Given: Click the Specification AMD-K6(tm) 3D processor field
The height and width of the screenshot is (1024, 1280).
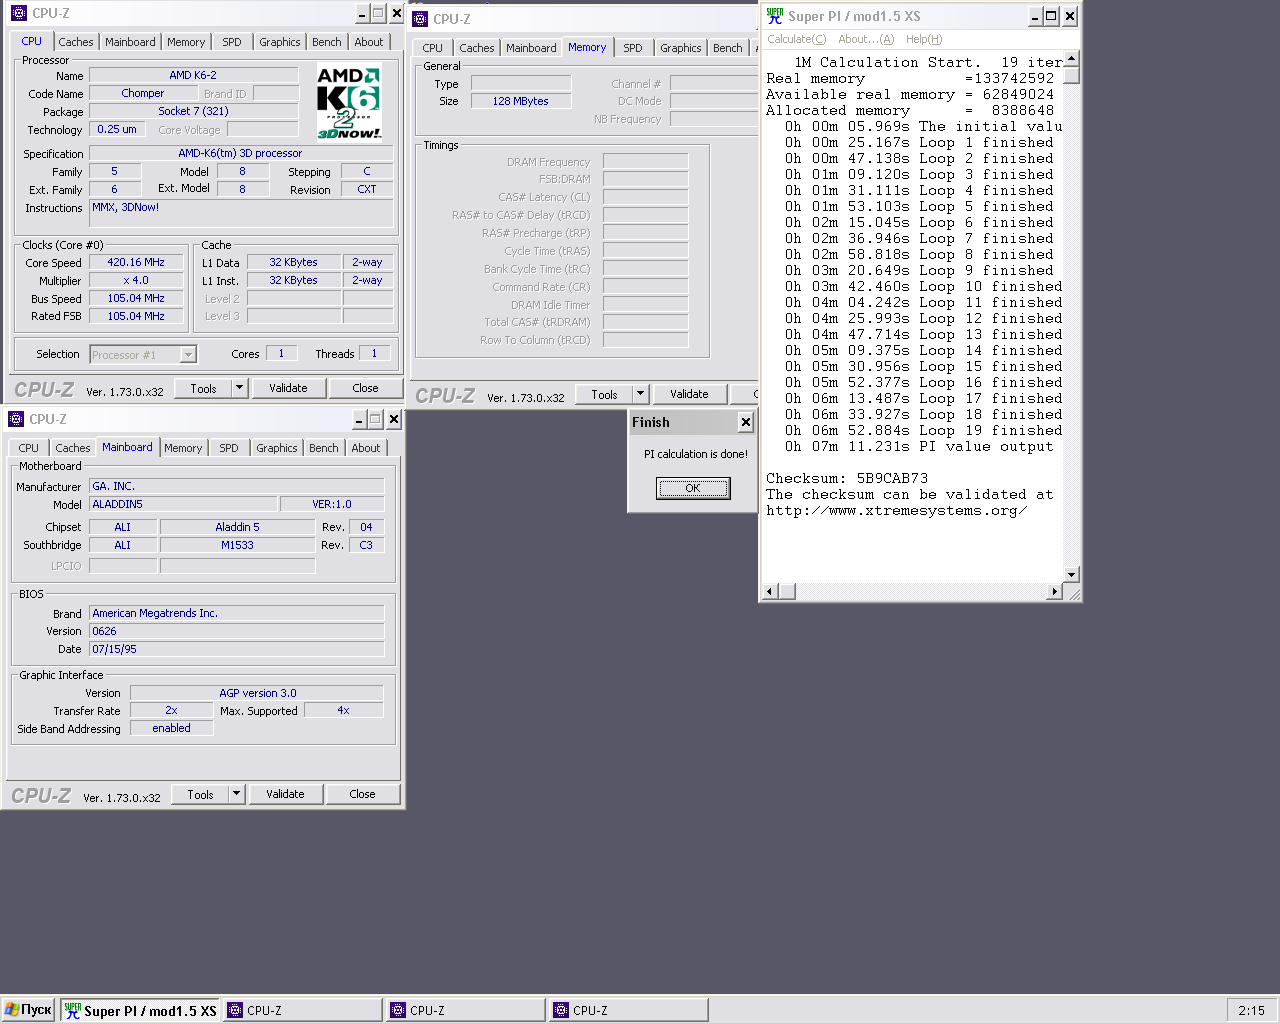Looking at the screenshot, I should click(240, 153).
